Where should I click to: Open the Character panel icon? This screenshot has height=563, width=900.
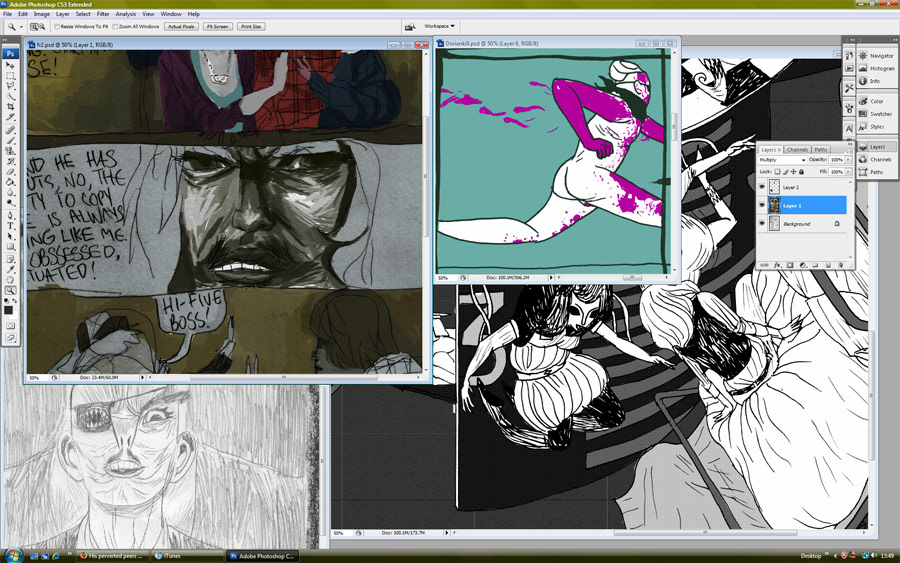click(849, 128)
